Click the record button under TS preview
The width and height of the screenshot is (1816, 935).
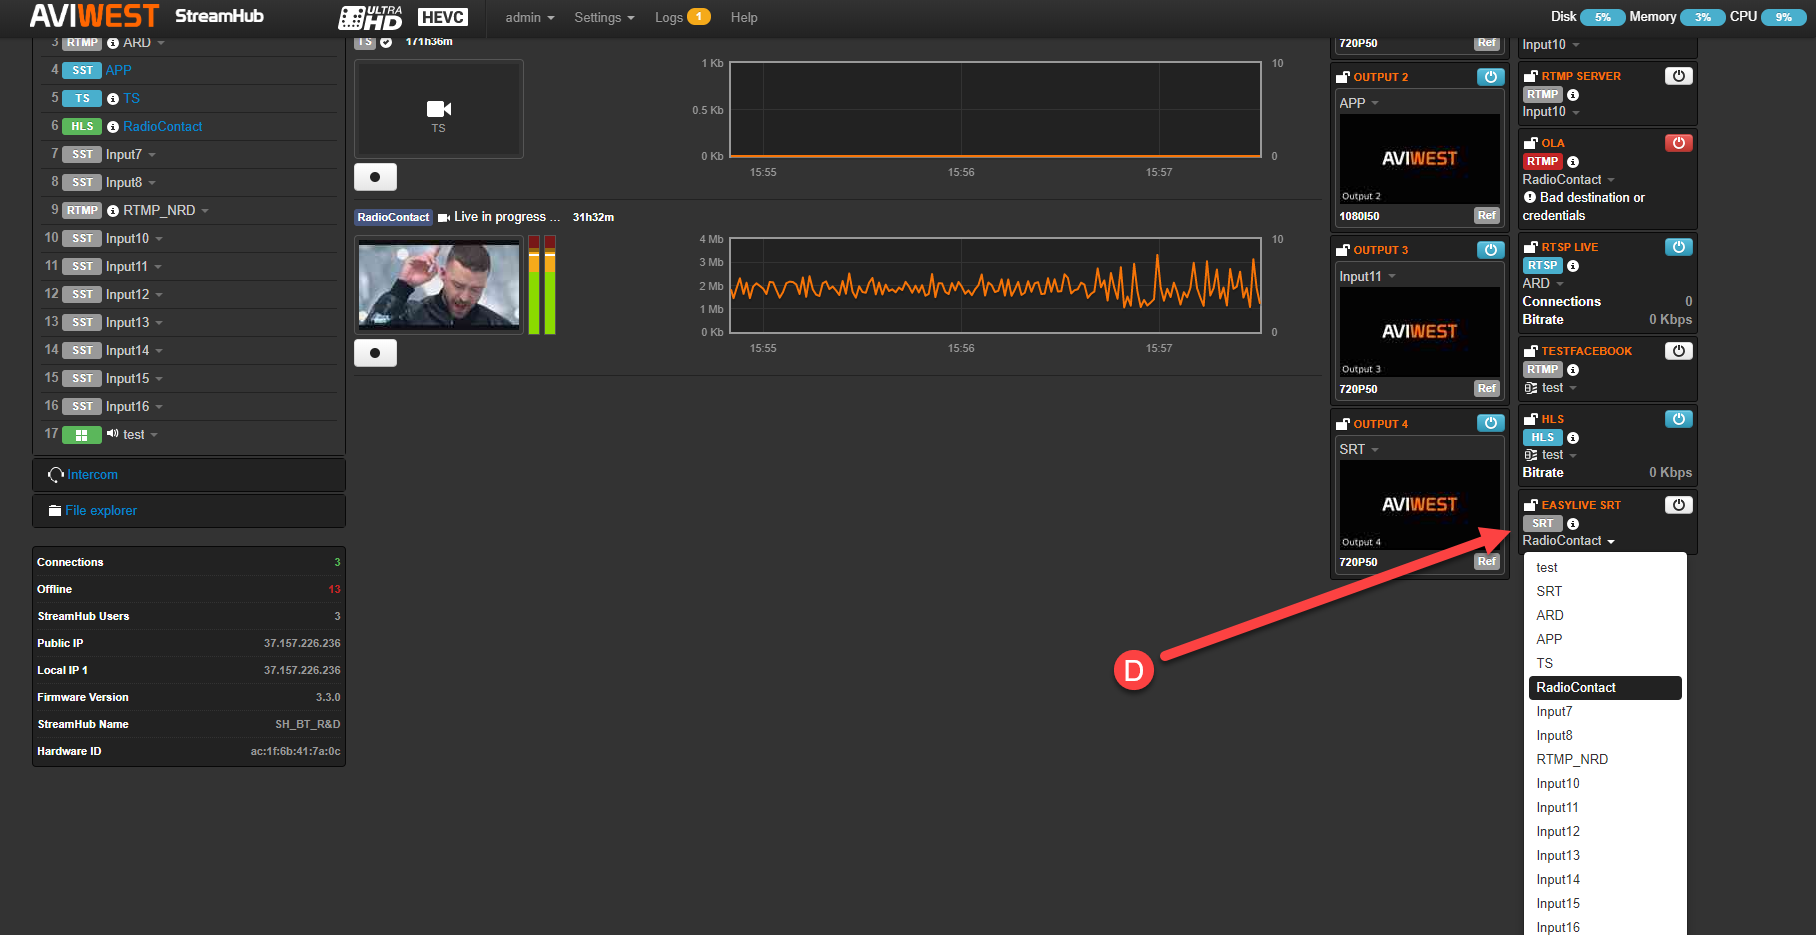(375, 177)
